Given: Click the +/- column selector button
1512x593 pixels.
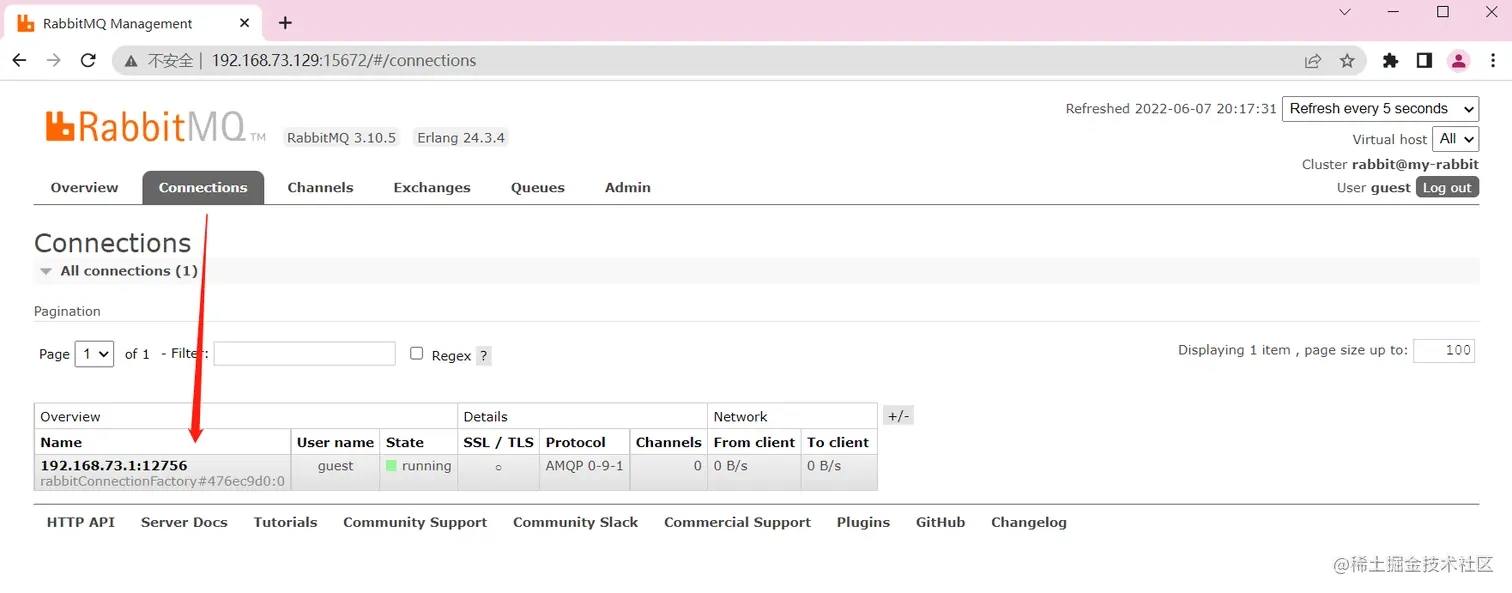Looking at the screenshot, I should coord(898,416).
